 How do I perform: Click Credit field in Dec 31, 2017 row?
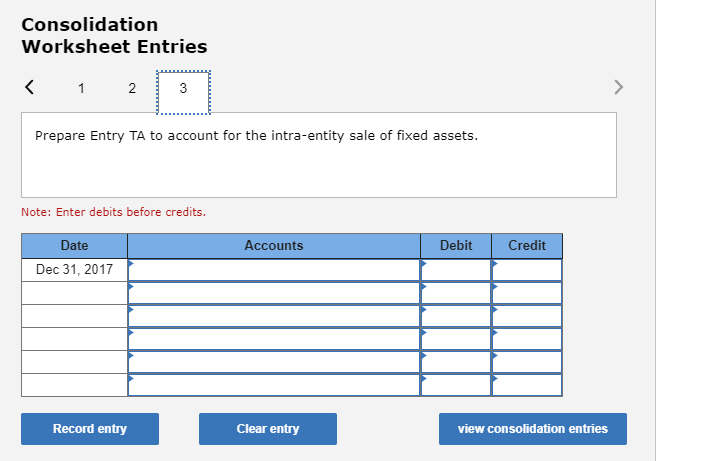point(527,270)
